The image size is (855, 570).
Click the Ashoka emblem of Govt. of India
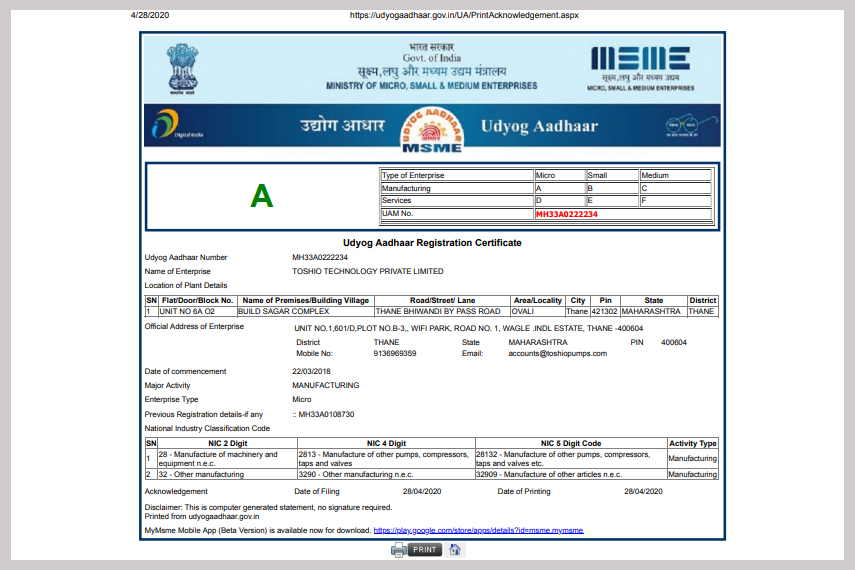tap(183, 69)
